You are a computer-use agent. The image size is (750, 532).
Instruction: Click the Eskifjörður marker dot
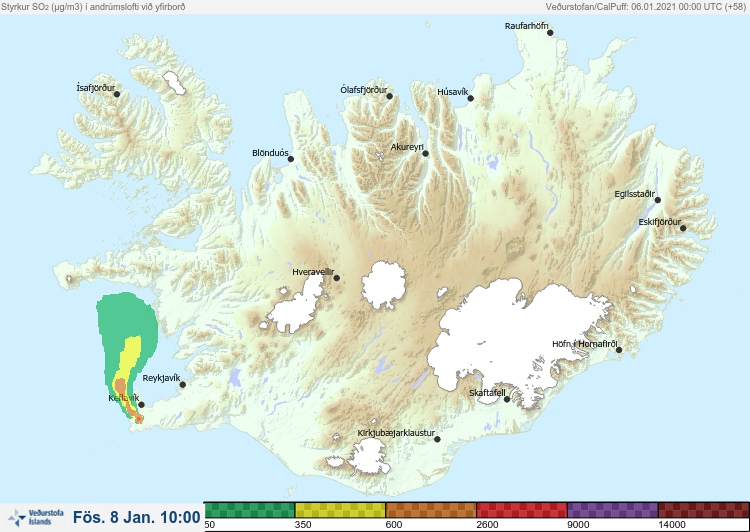point(683,228)
